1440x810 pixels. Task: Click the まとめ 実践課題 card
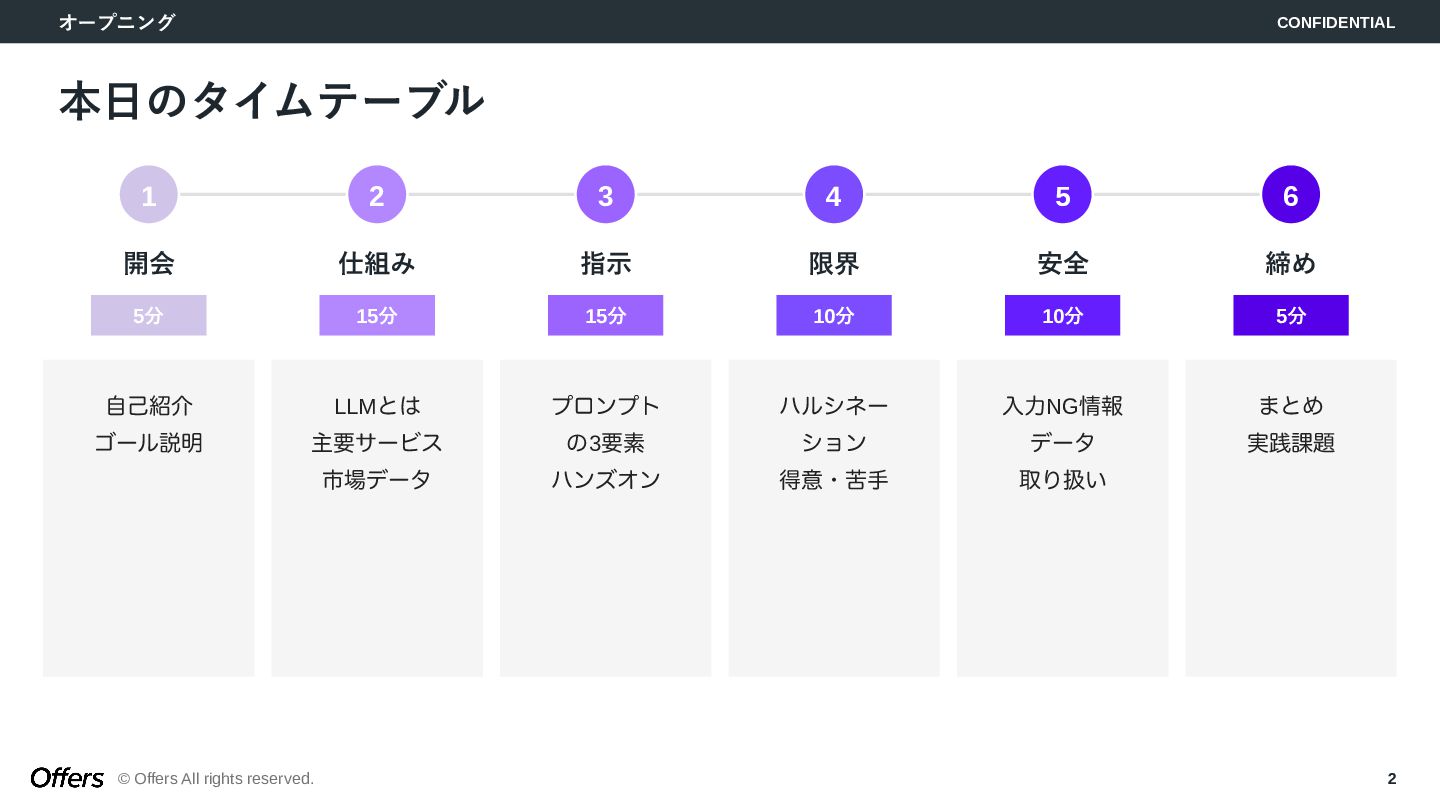1290,518
